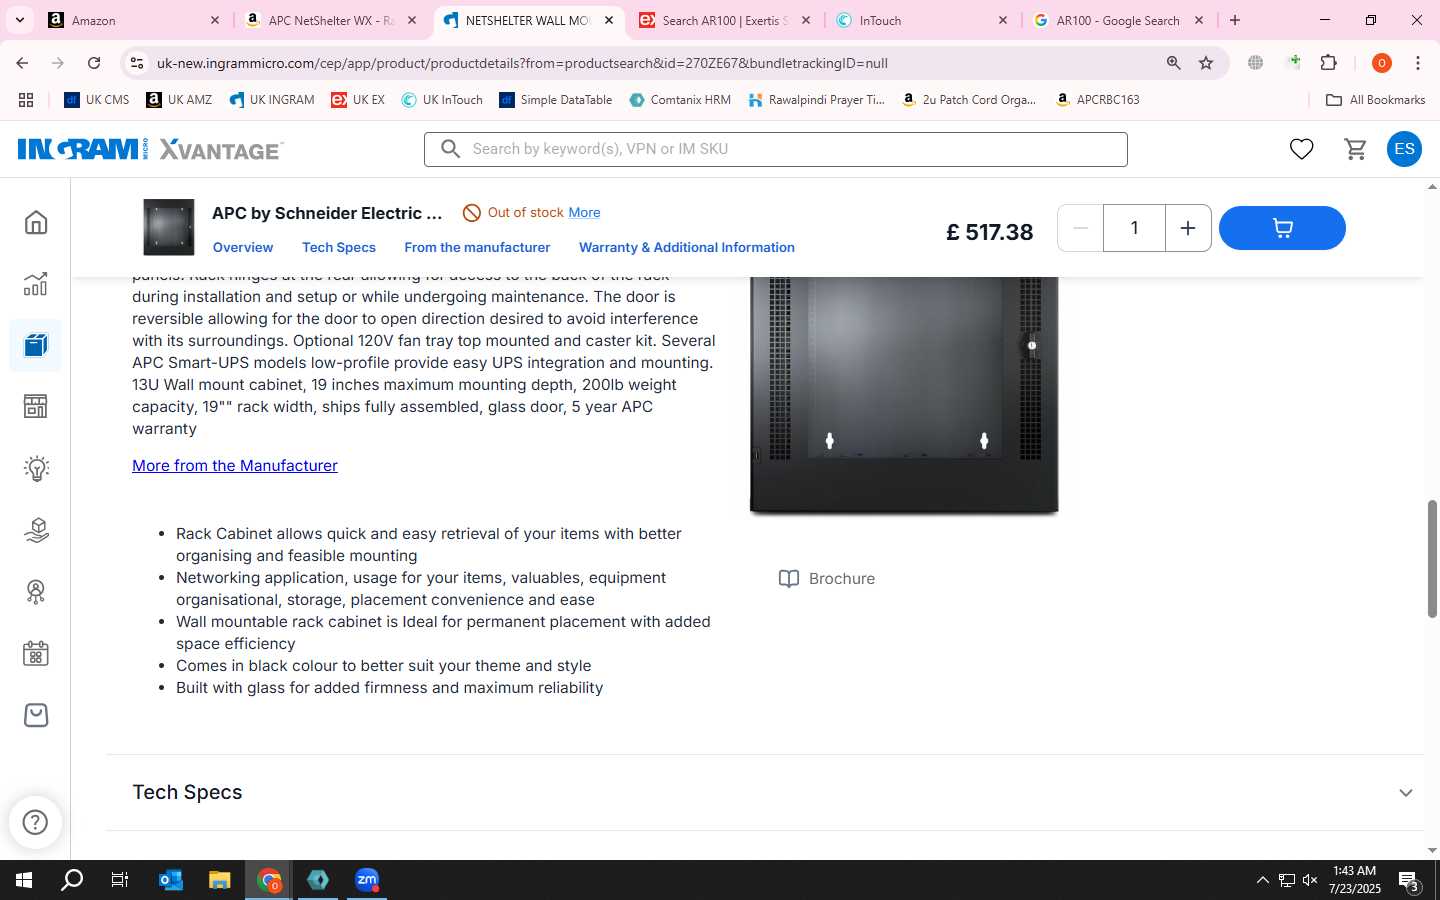The image size is (1440, 900).
Task: Go to Warranty & Additional Information tab
Action: (687, 247)
